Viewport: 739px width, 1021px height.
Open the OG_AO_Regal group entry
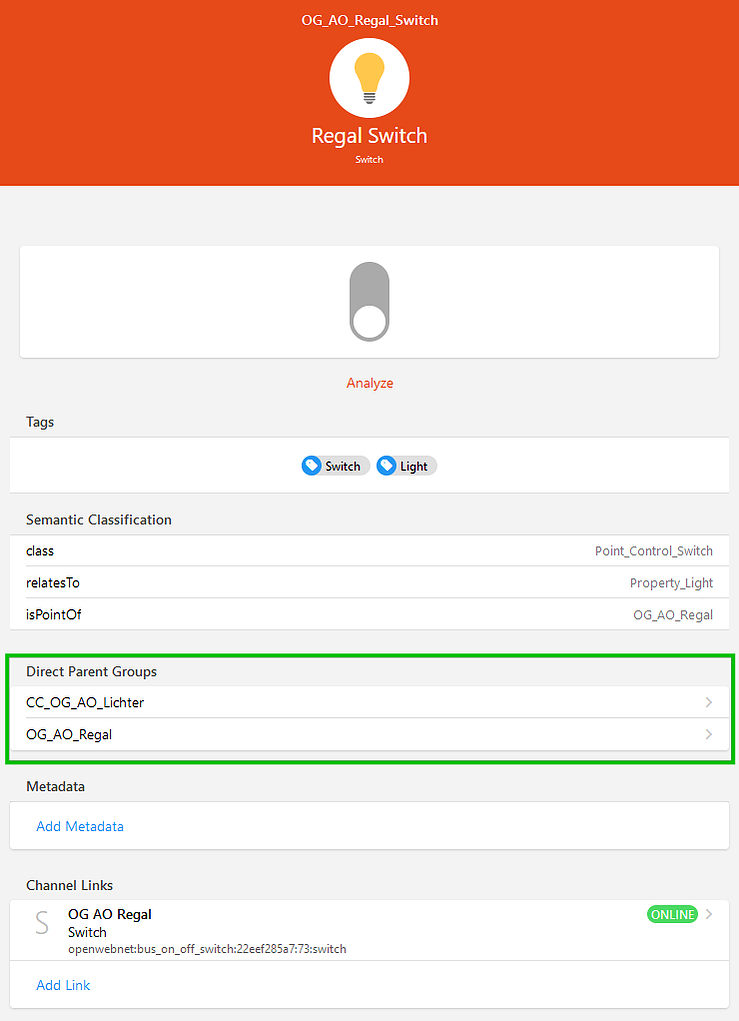click(x=369, y=734)
